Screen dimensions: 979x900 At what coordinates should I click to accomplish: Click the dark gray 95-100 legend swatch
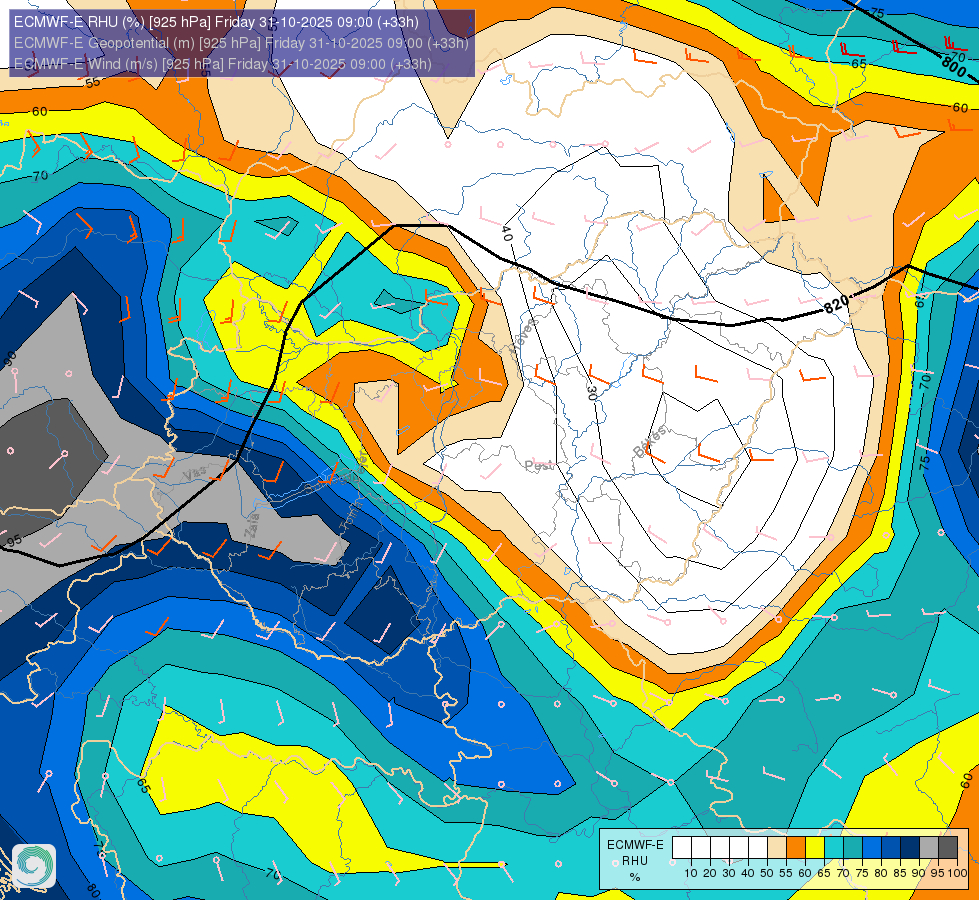pos(948,848)
